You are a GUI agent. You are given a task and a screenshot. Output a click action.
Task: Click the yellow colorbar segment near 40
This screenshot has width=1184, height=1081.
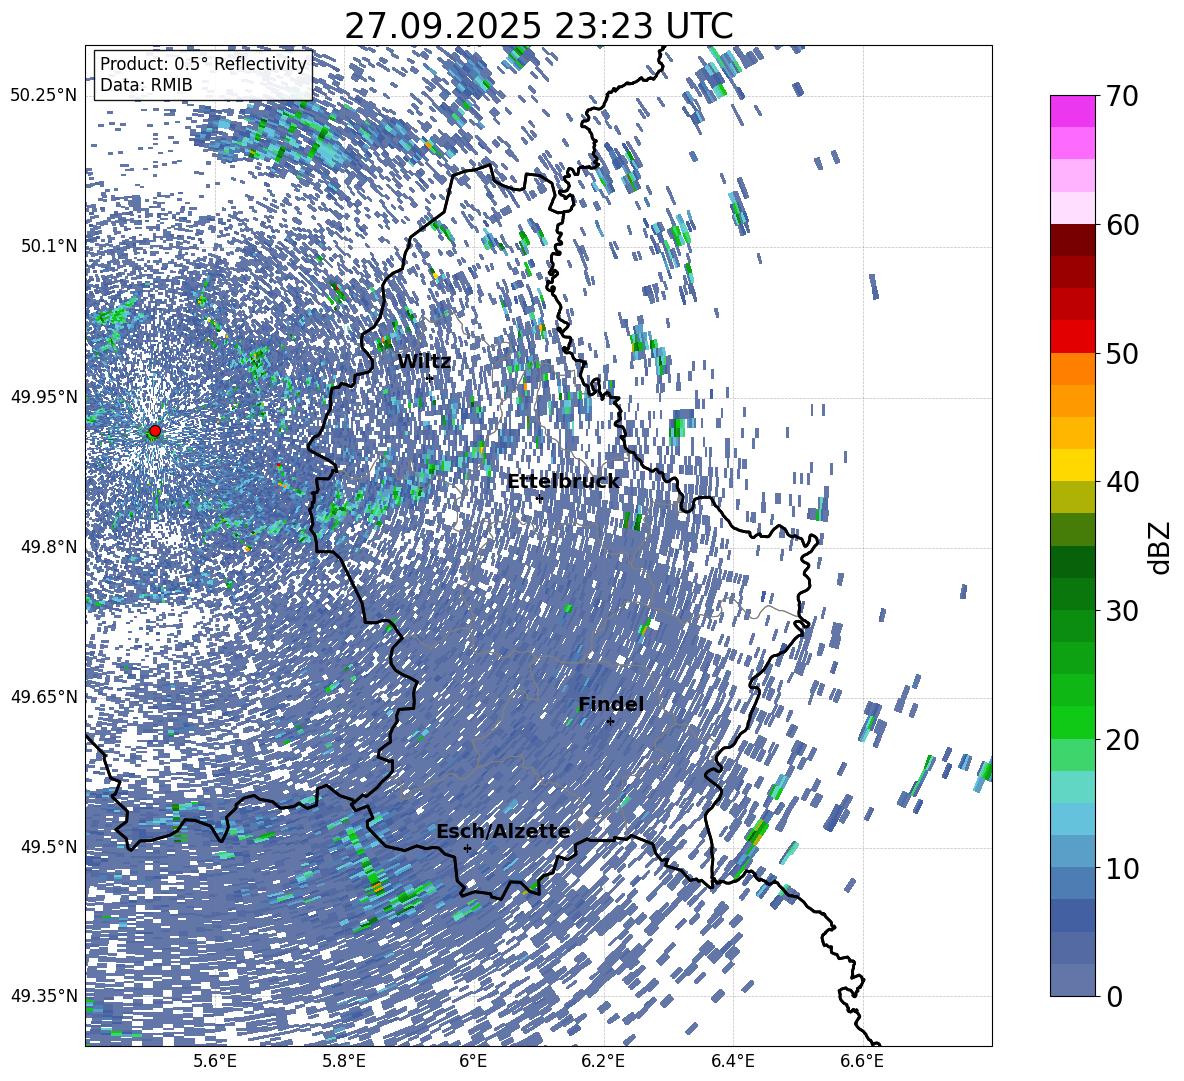(1072, 465)
